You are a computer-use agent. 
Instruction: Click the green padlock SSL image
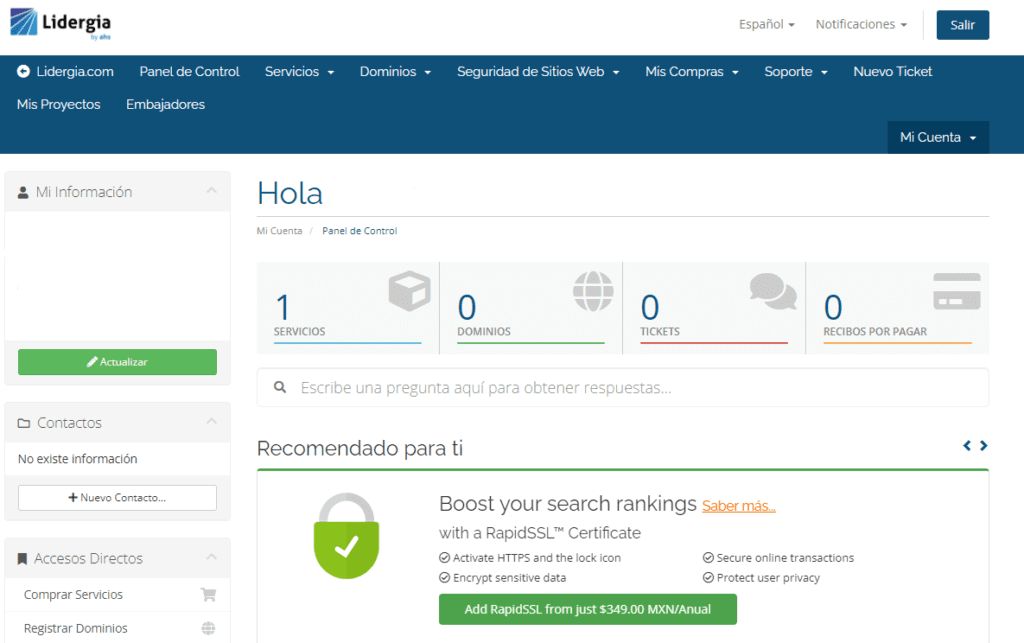[346, 536]
